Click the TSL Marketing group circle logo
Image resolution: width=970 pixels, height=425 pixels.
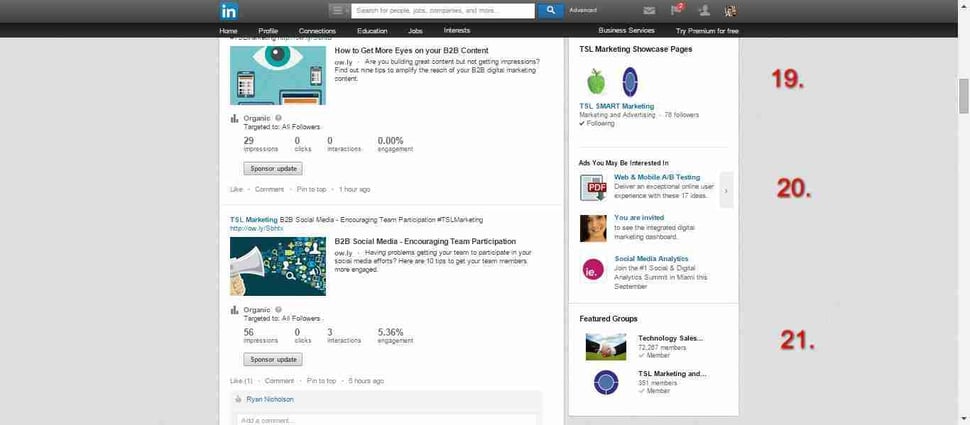pos(606,382)
